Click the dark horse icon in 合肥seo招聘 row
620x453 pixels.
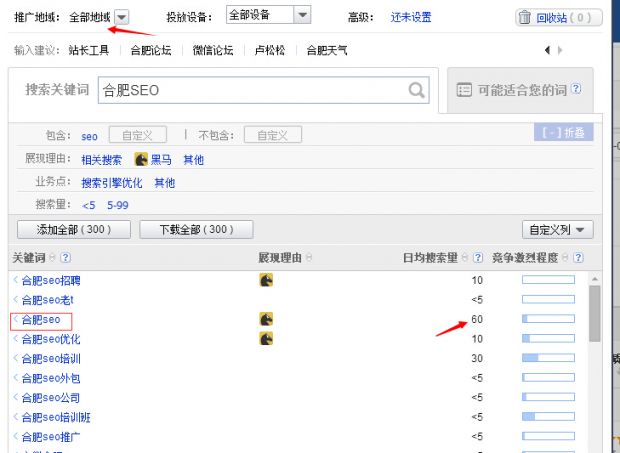266,281
